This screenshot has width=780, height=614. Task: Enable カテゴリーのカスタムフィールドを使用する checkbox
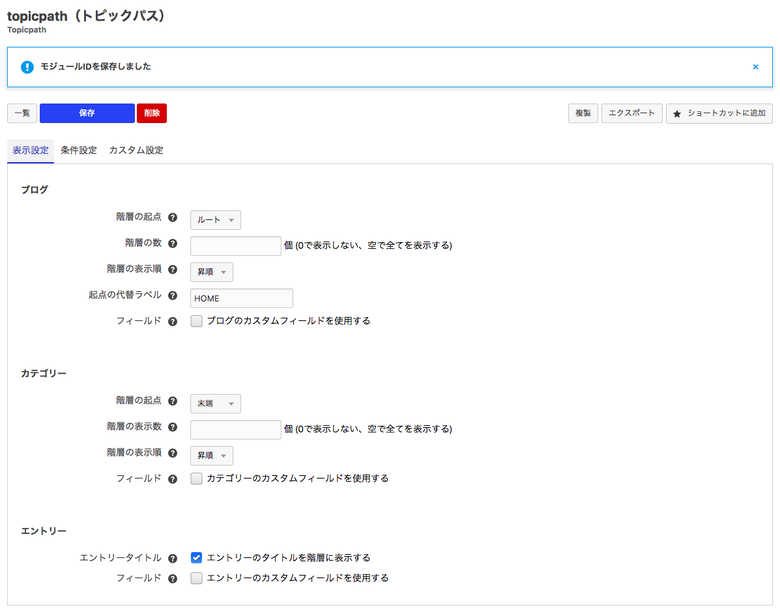click(197, 478)
